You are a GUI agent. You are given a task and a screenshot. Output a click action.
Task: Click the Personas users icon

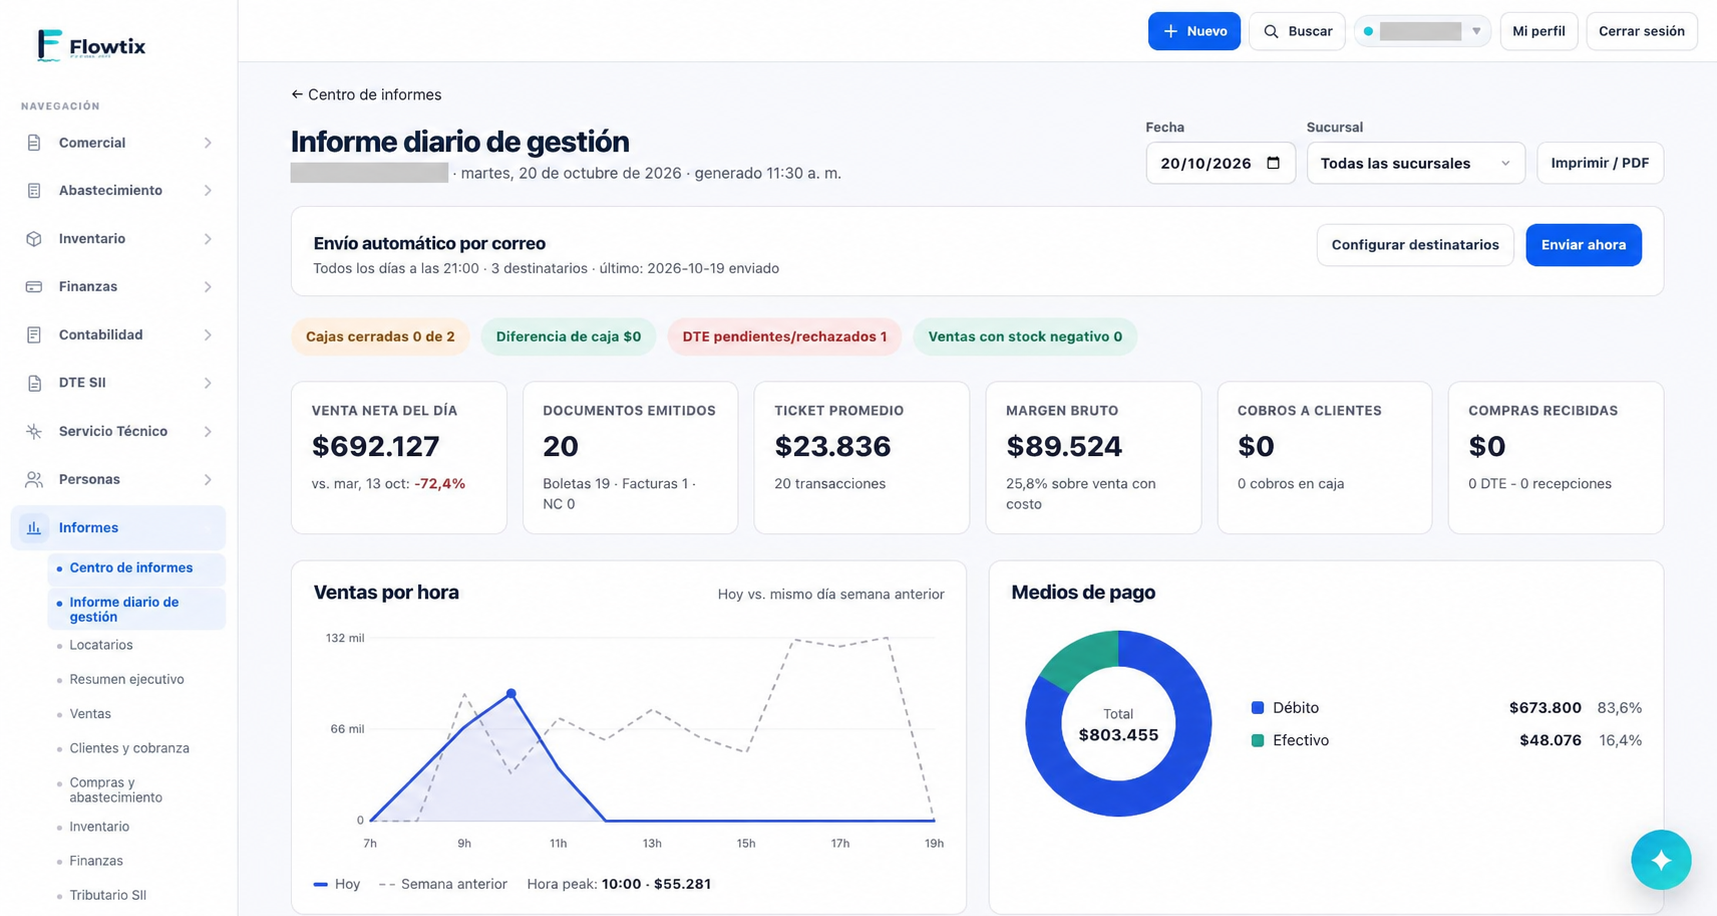(x=34, y=479)
